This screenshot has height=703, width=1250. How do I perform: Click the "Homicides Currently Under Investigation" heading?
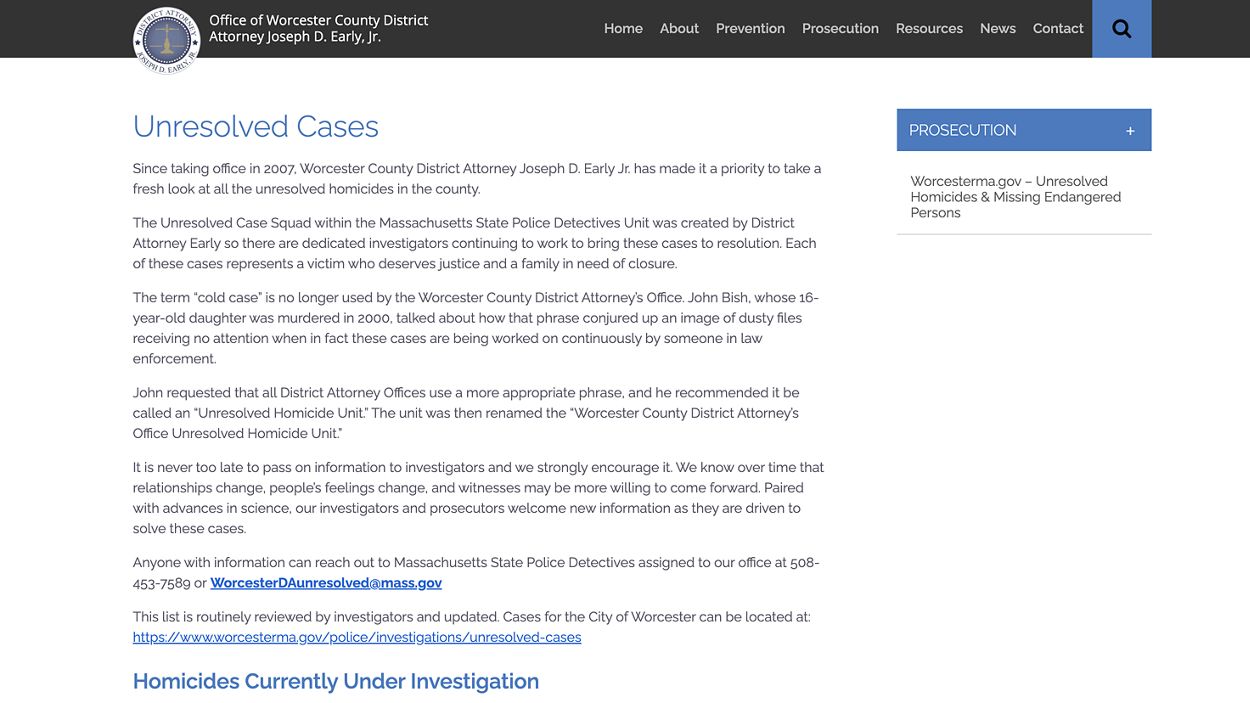pos(336,681)
